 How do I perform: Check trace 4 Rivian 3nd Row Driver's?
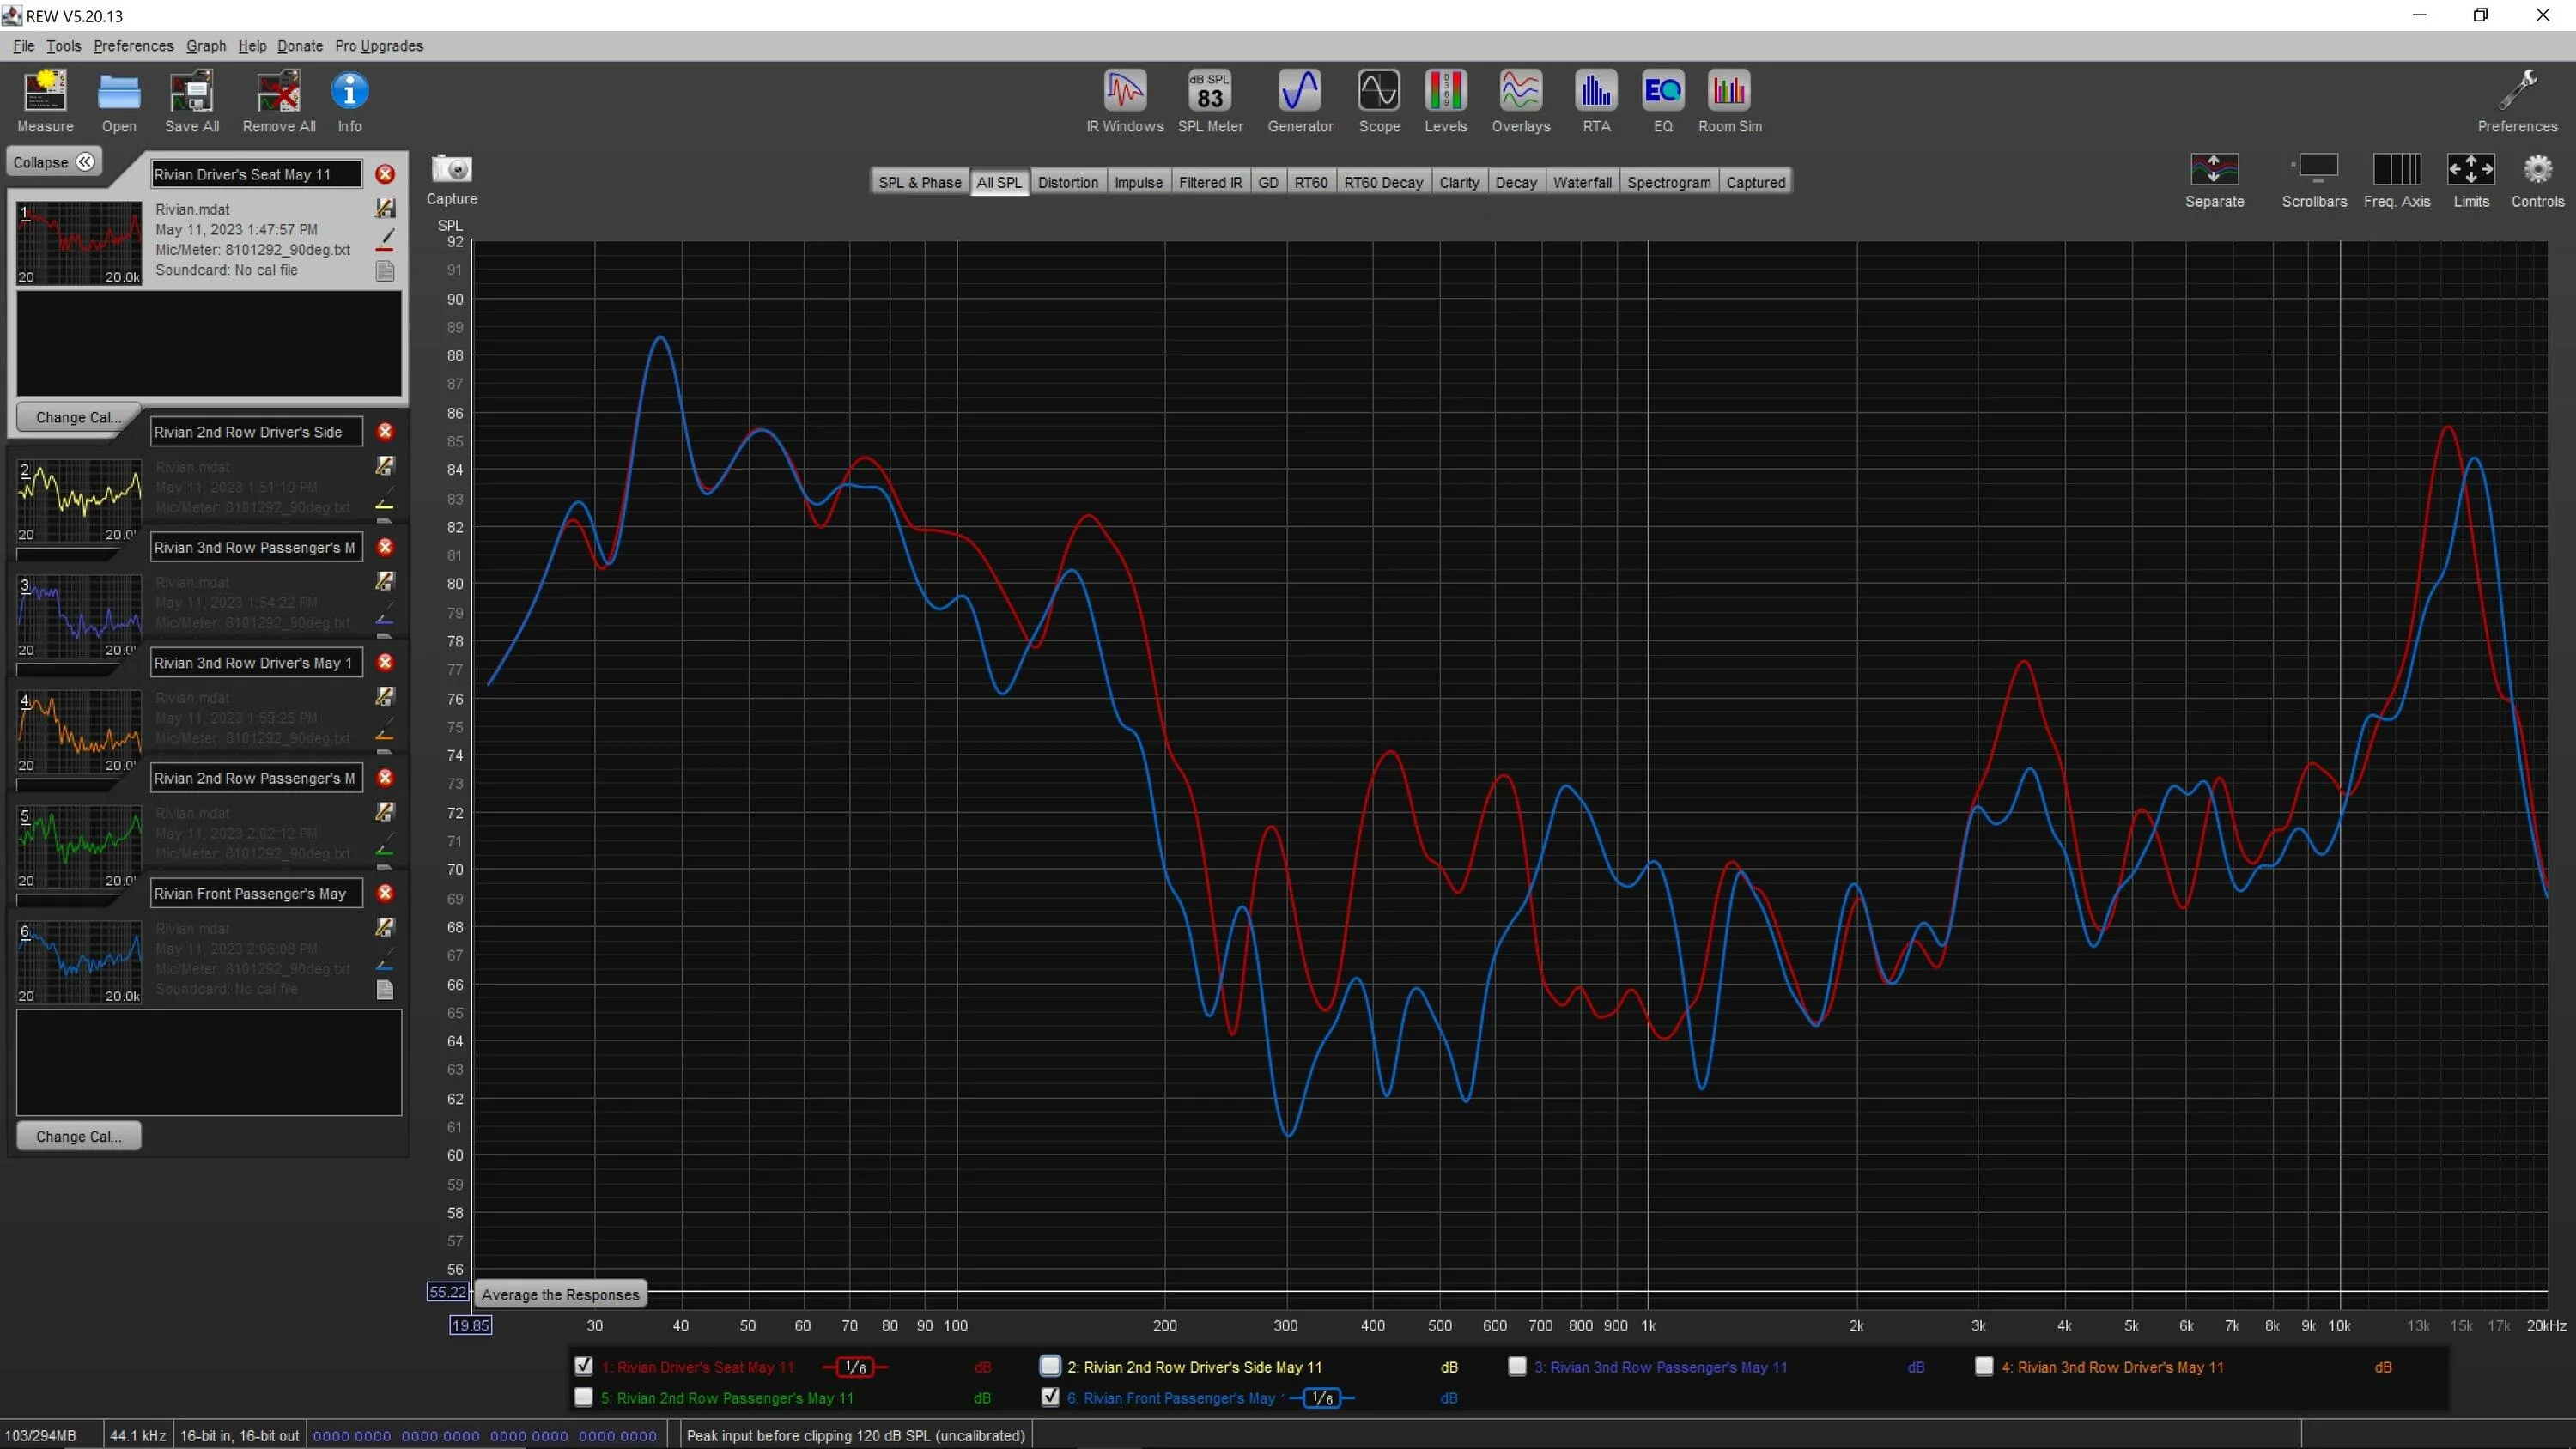1984,1366
